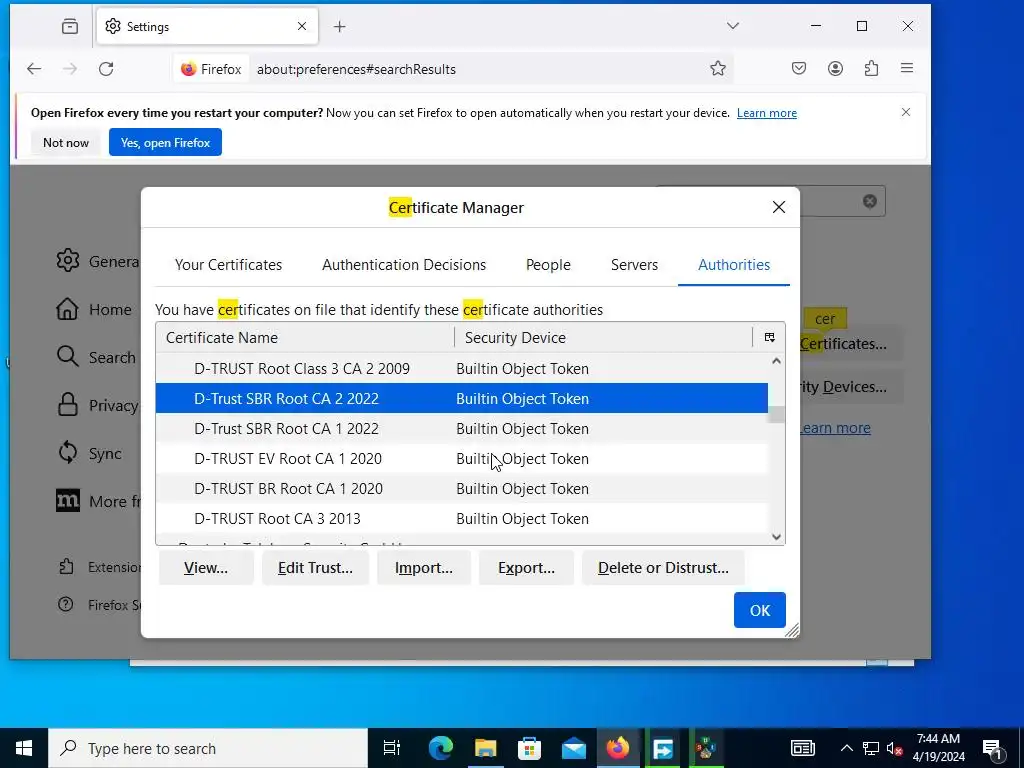Open the volume speaker tray icon

[x=895, y=748]
